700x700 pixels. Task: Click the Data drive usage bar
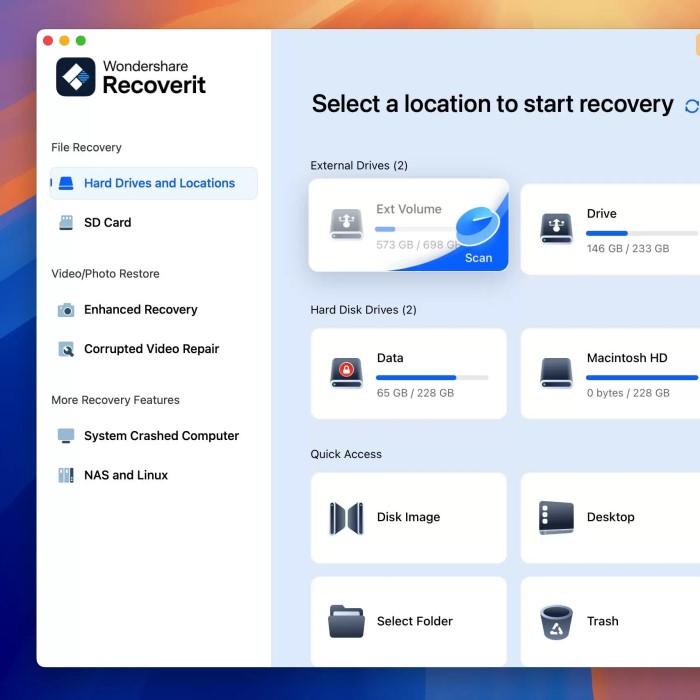(432, 378)
